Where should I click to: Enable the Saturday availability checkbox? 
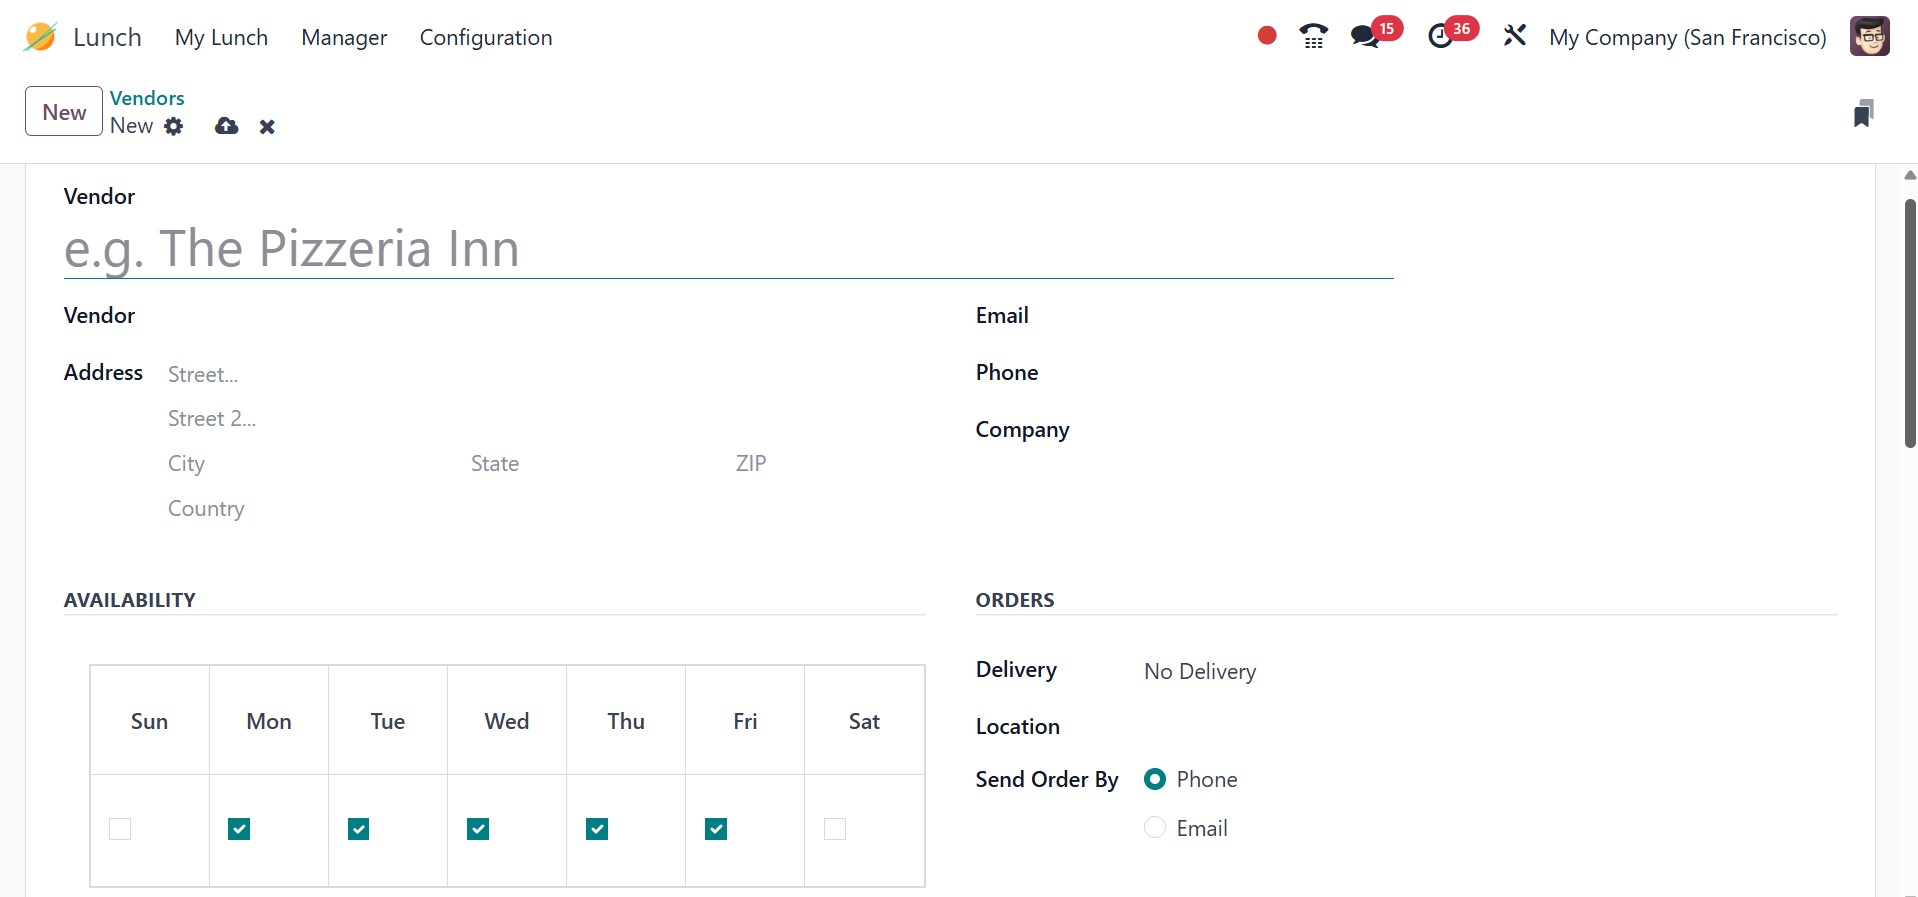(x=835, y=829)
